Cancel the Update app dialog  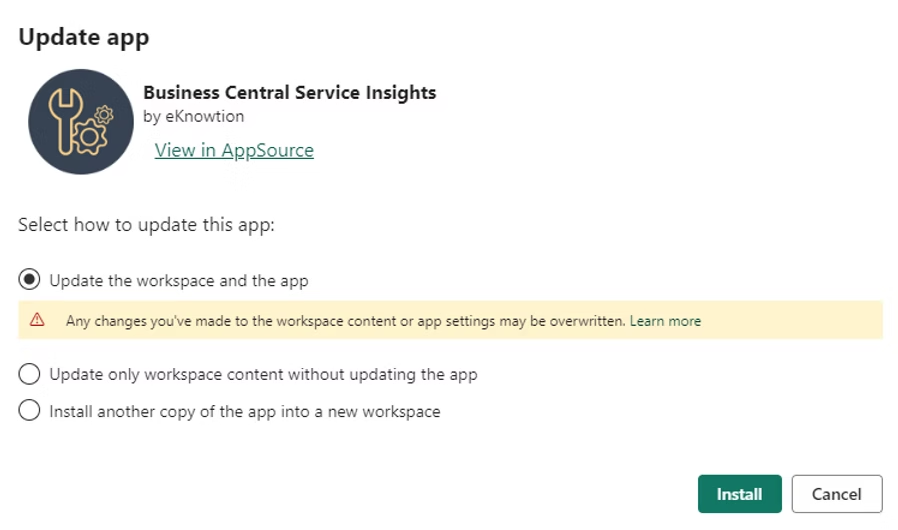836,493
